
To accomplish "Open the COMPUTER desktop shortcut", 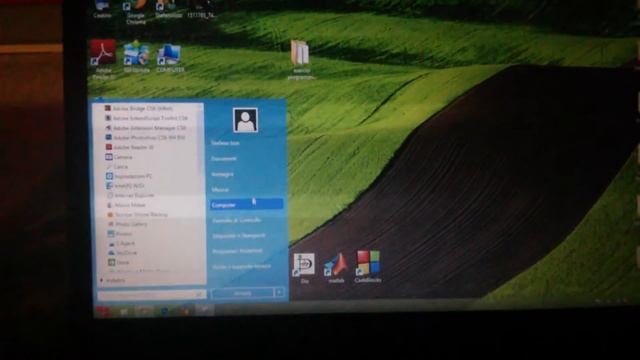I will pos(170,58).
